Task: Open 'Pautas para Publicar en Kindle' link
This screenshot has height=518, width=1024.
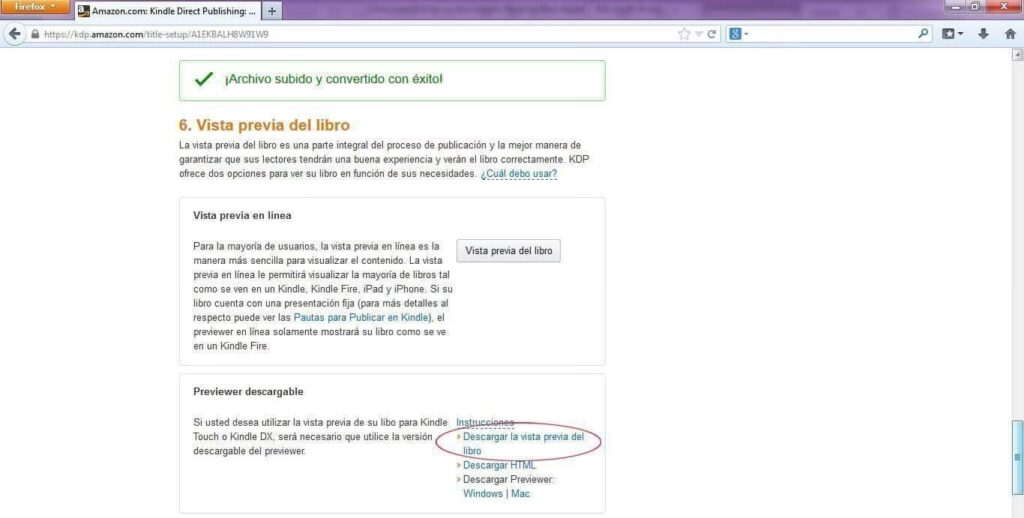Action: pos(361,317)
